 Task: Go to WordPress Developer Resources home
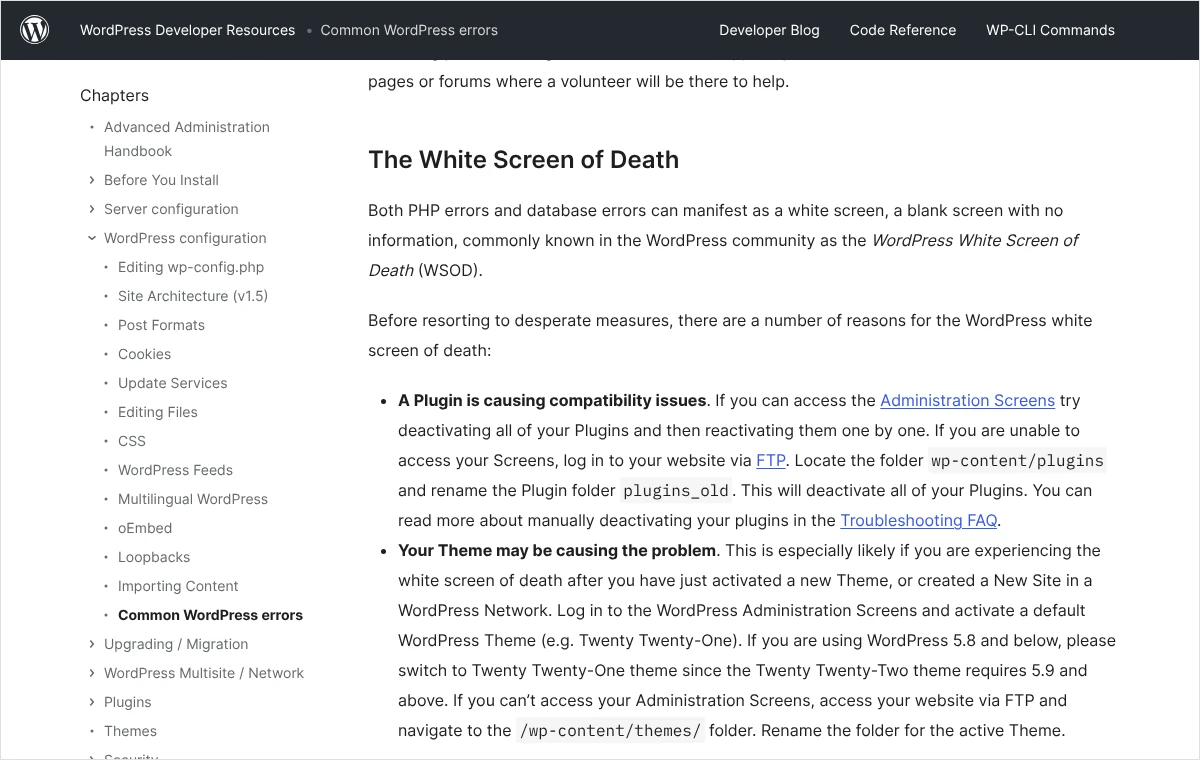pos(188,30)
